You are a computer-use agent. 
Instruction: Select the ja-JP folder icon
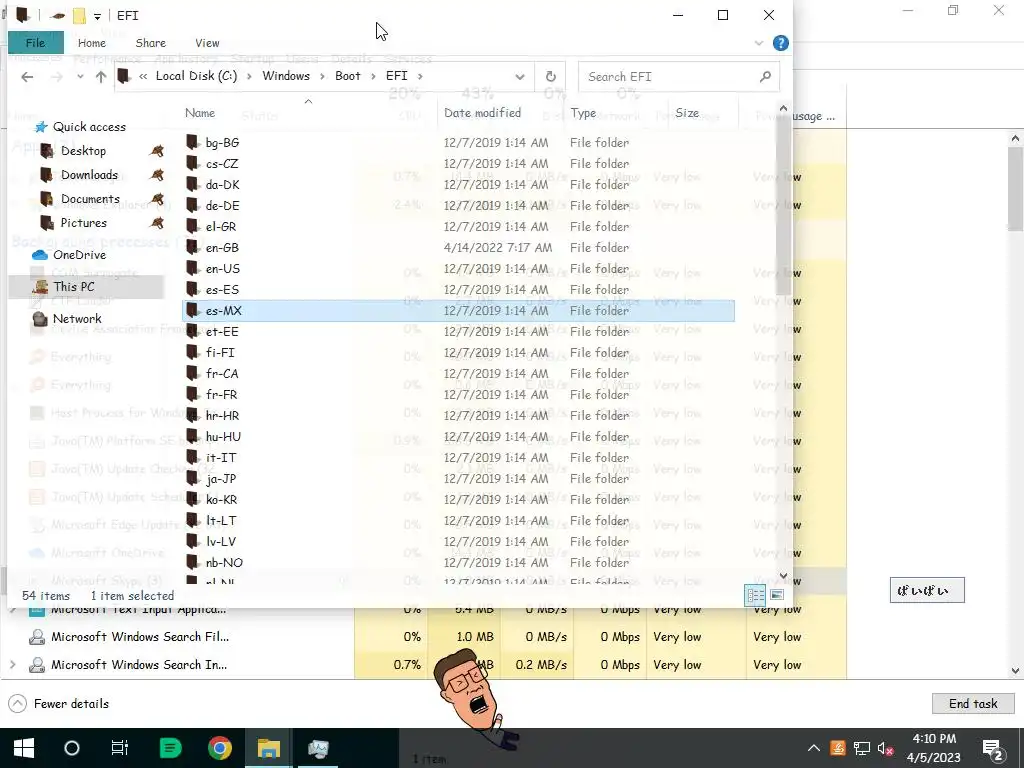192,479
